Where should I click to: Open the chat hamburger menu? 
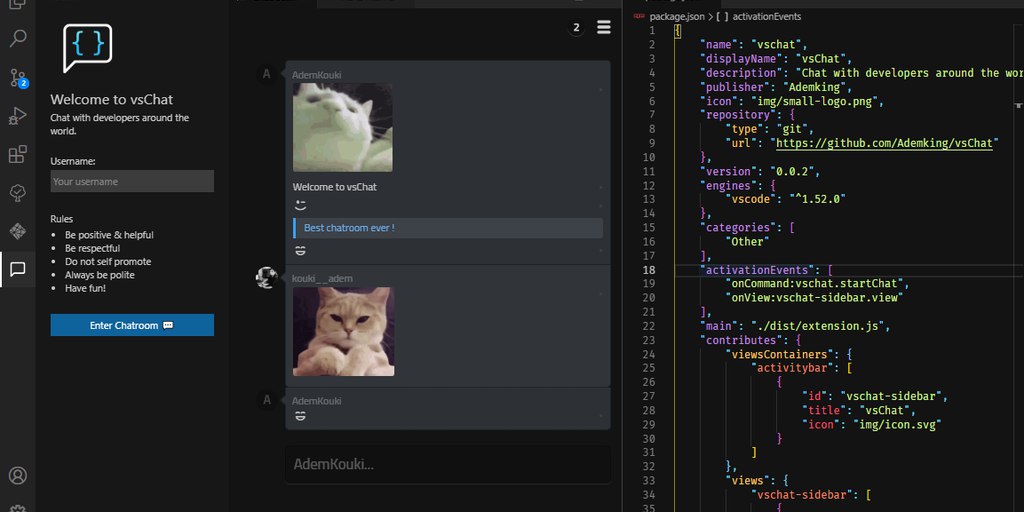[x=604, y=27]
